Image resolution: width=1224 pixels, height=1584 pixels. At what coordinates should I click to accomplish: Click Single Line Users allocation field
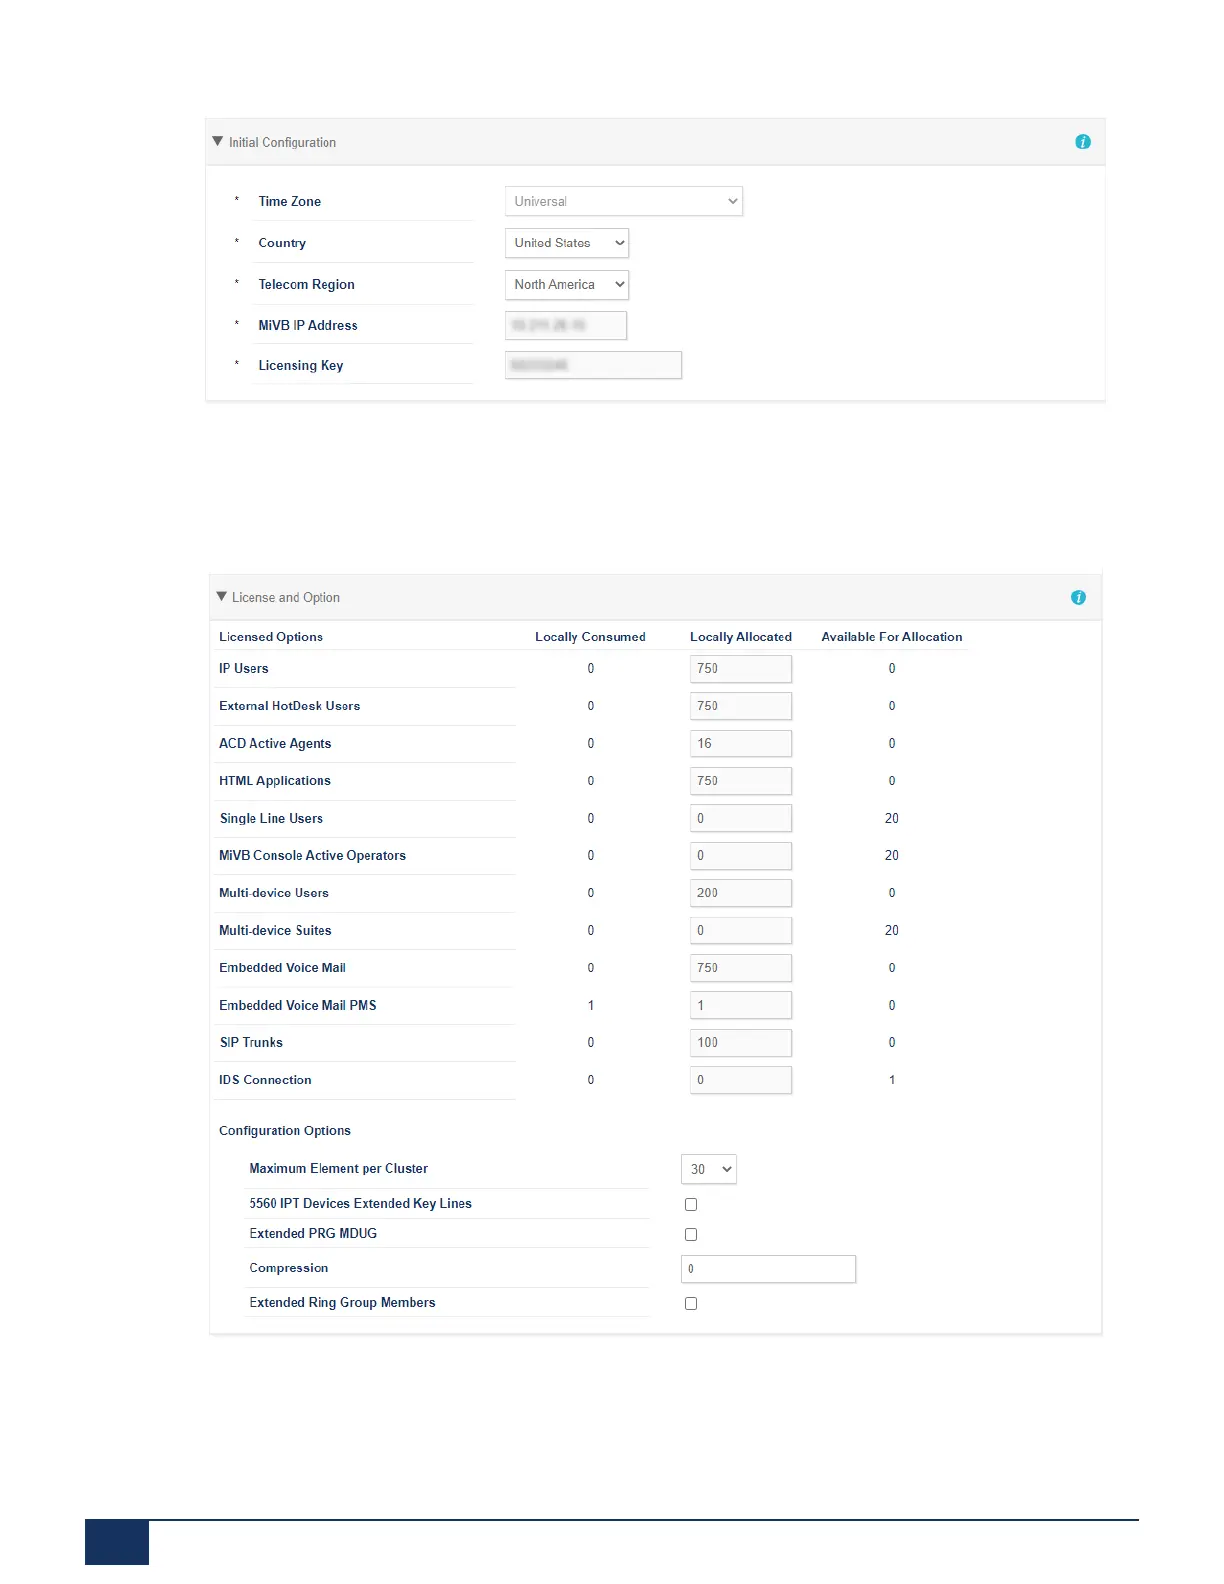pyautogui.click(x=741, y=818)
